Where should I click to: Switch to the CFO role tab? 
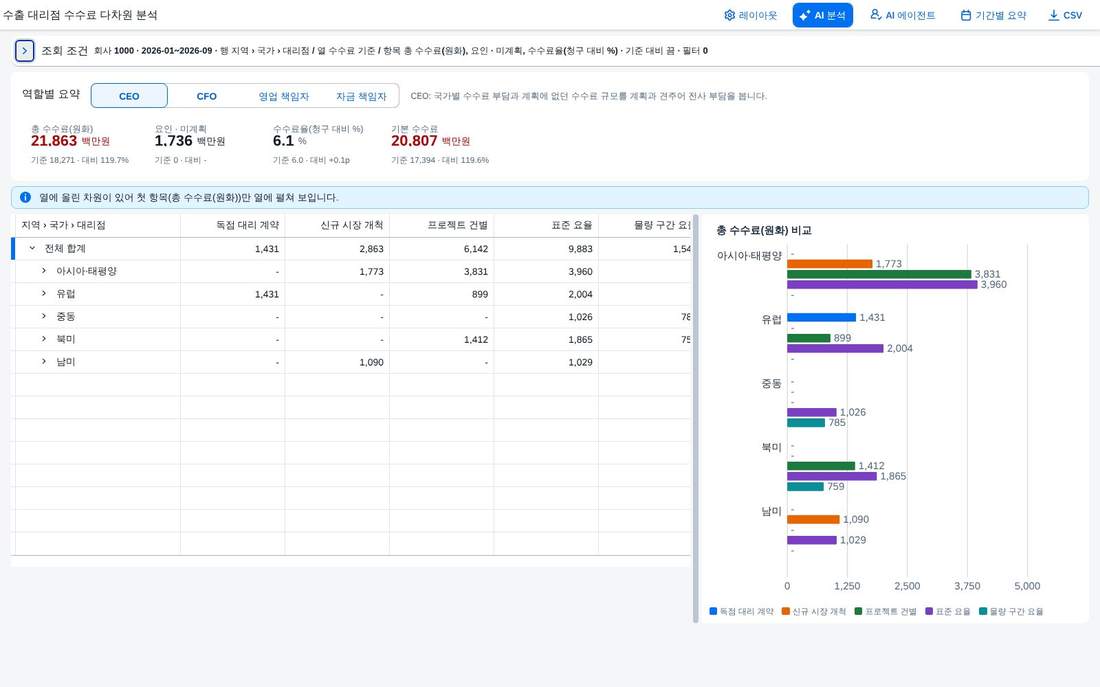(x=206, y=96)
